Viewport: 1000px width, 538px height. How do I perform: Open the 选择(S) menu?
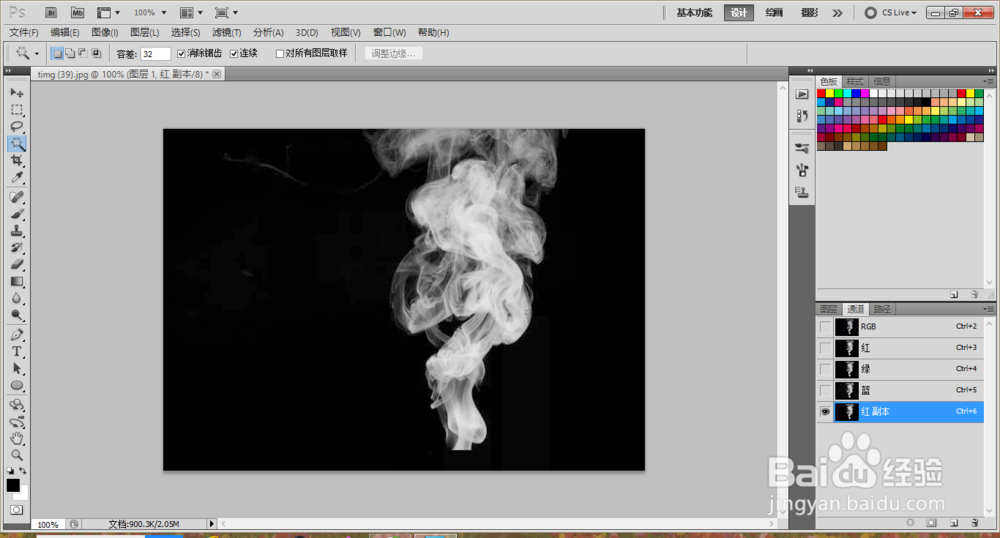click(x=185, y=33)
